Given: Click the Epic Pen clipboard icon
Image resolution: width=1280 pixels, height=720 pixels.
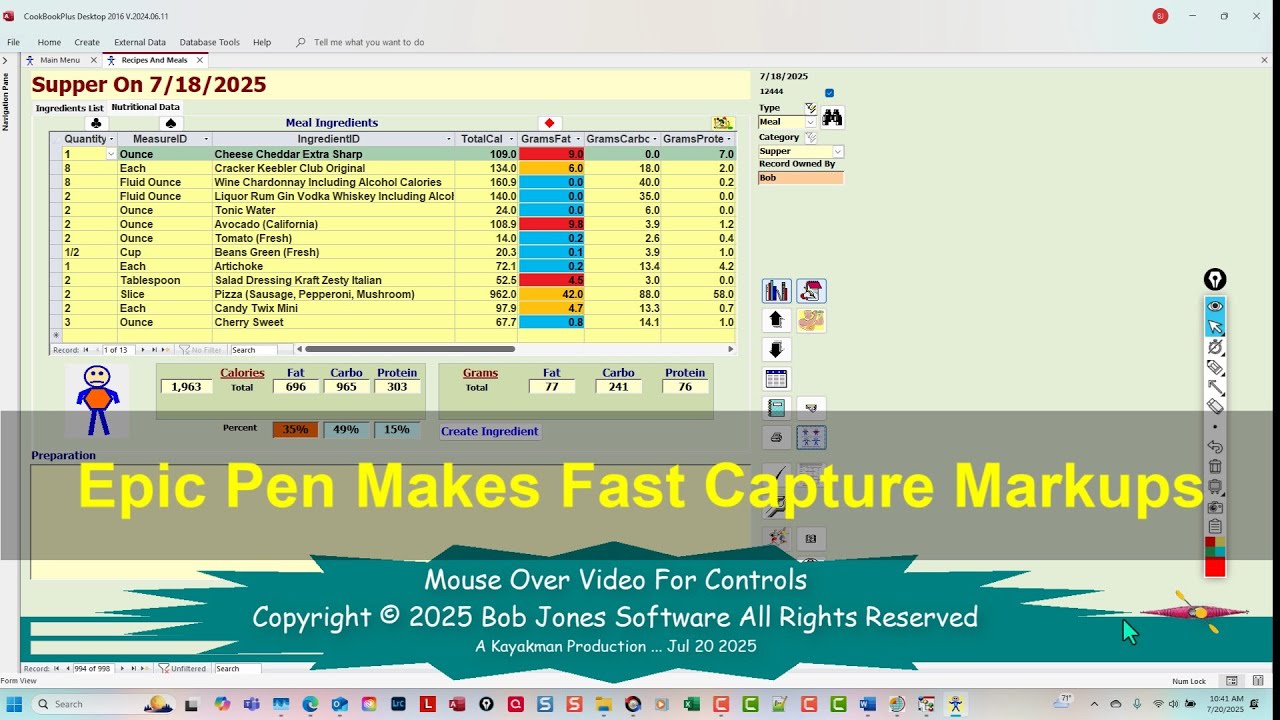Looking at the screenshot, I should [1215, 527].
